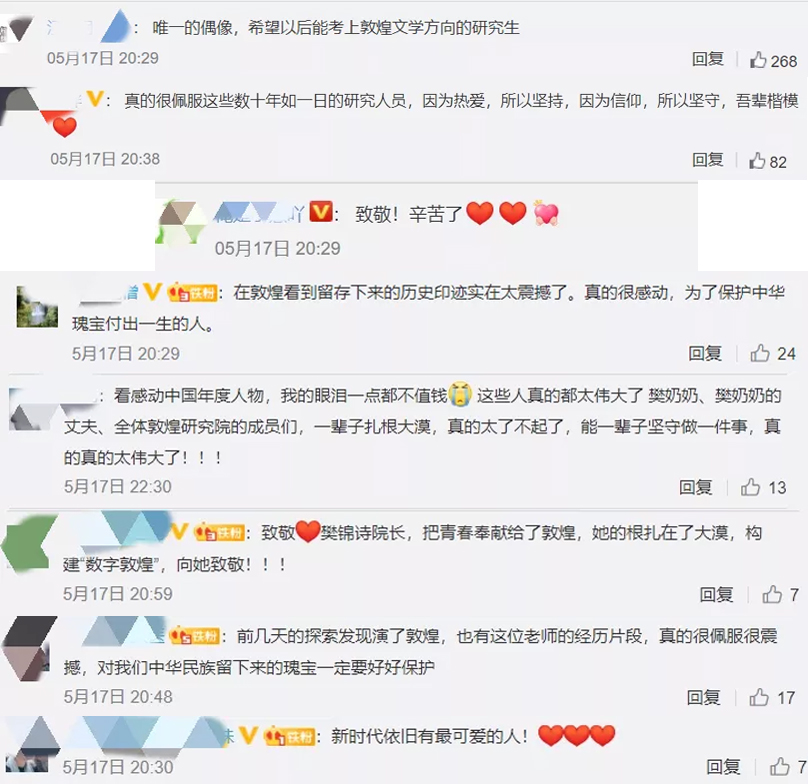Click 铁粉 badge on 前几天的探索发现 comment
Screen dimensions: 808x784
(195, 636)
